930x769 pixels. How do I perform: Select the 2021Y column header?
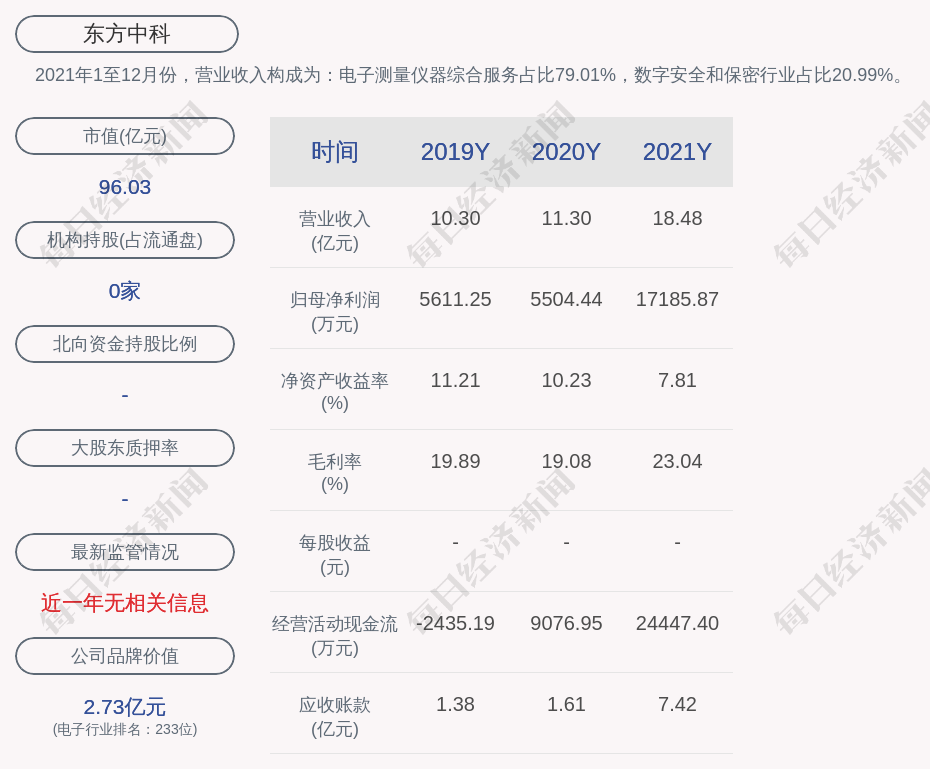pos(677,152)
